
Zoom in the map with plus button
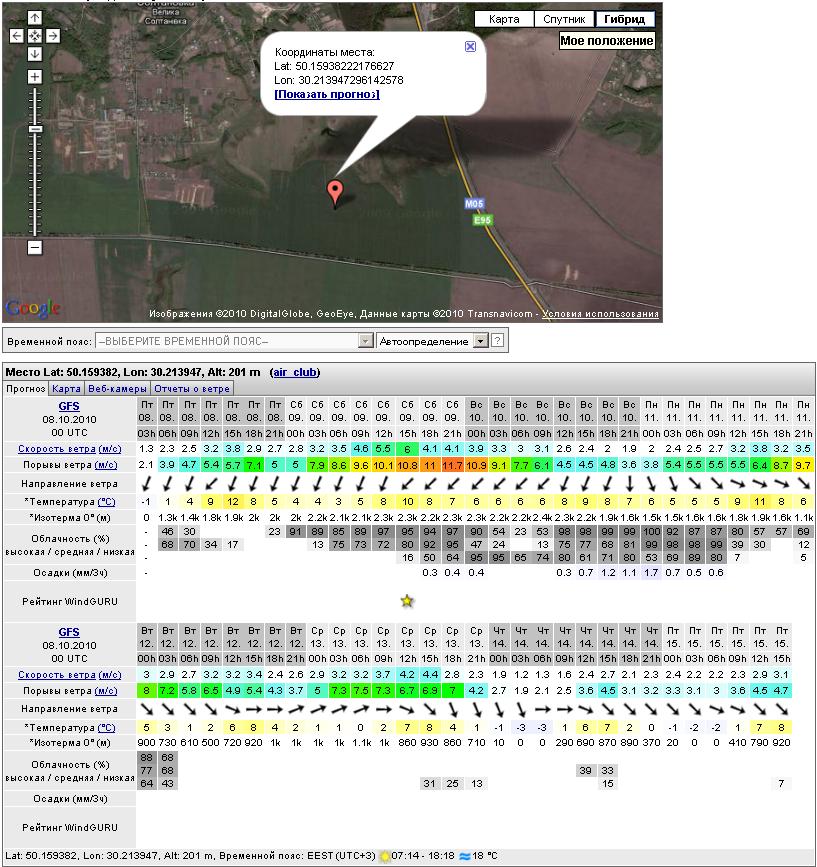click(35, 77)
